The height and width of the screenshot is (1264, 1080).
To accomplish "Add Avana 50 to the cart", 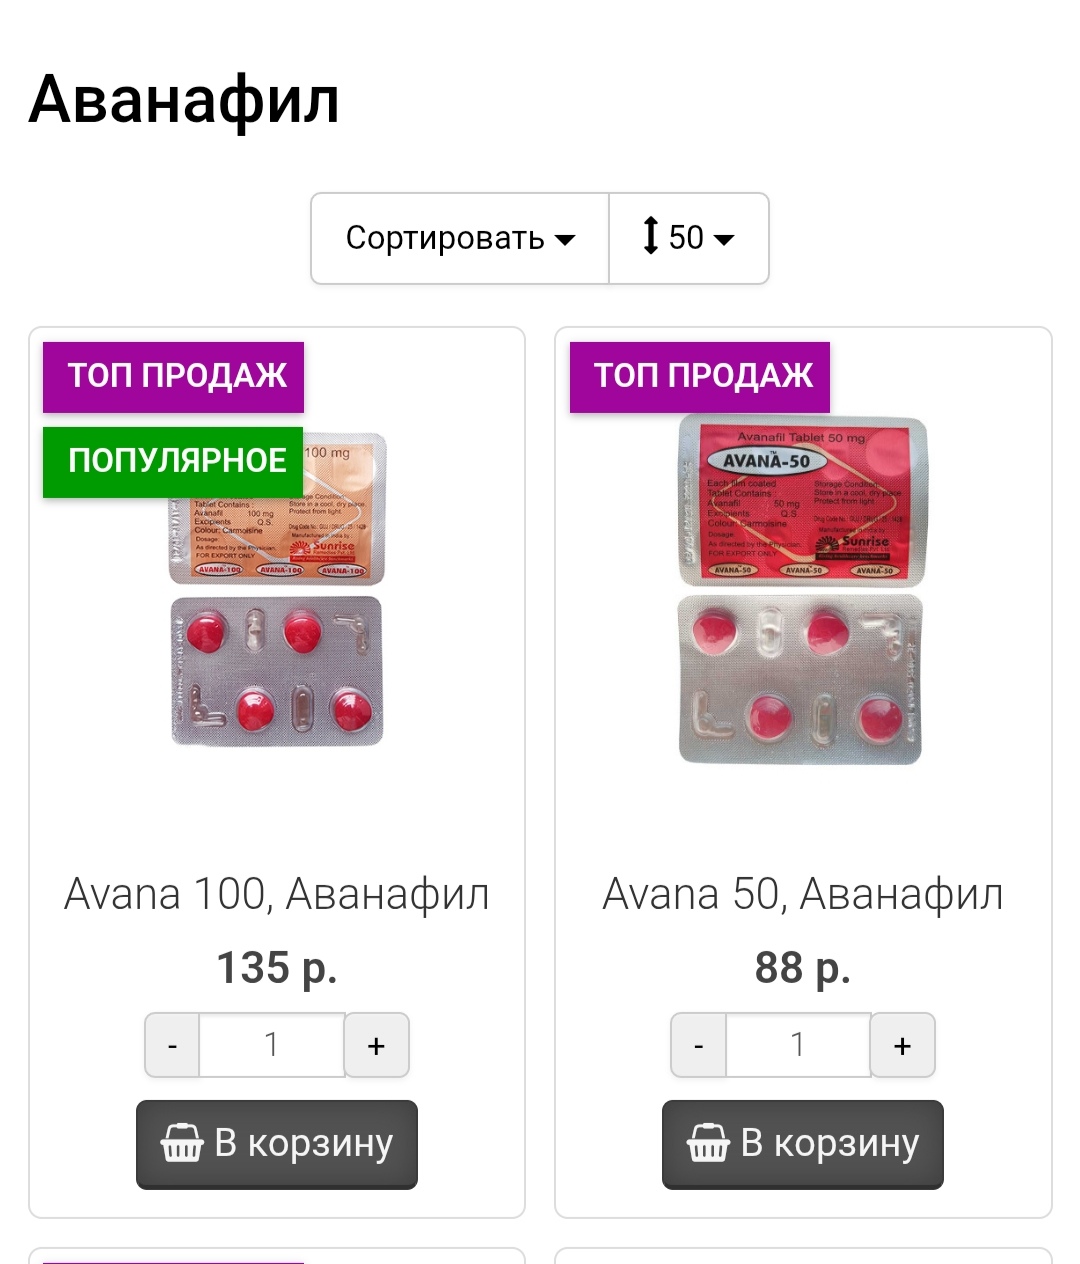I will click(x=802, y=1144).
